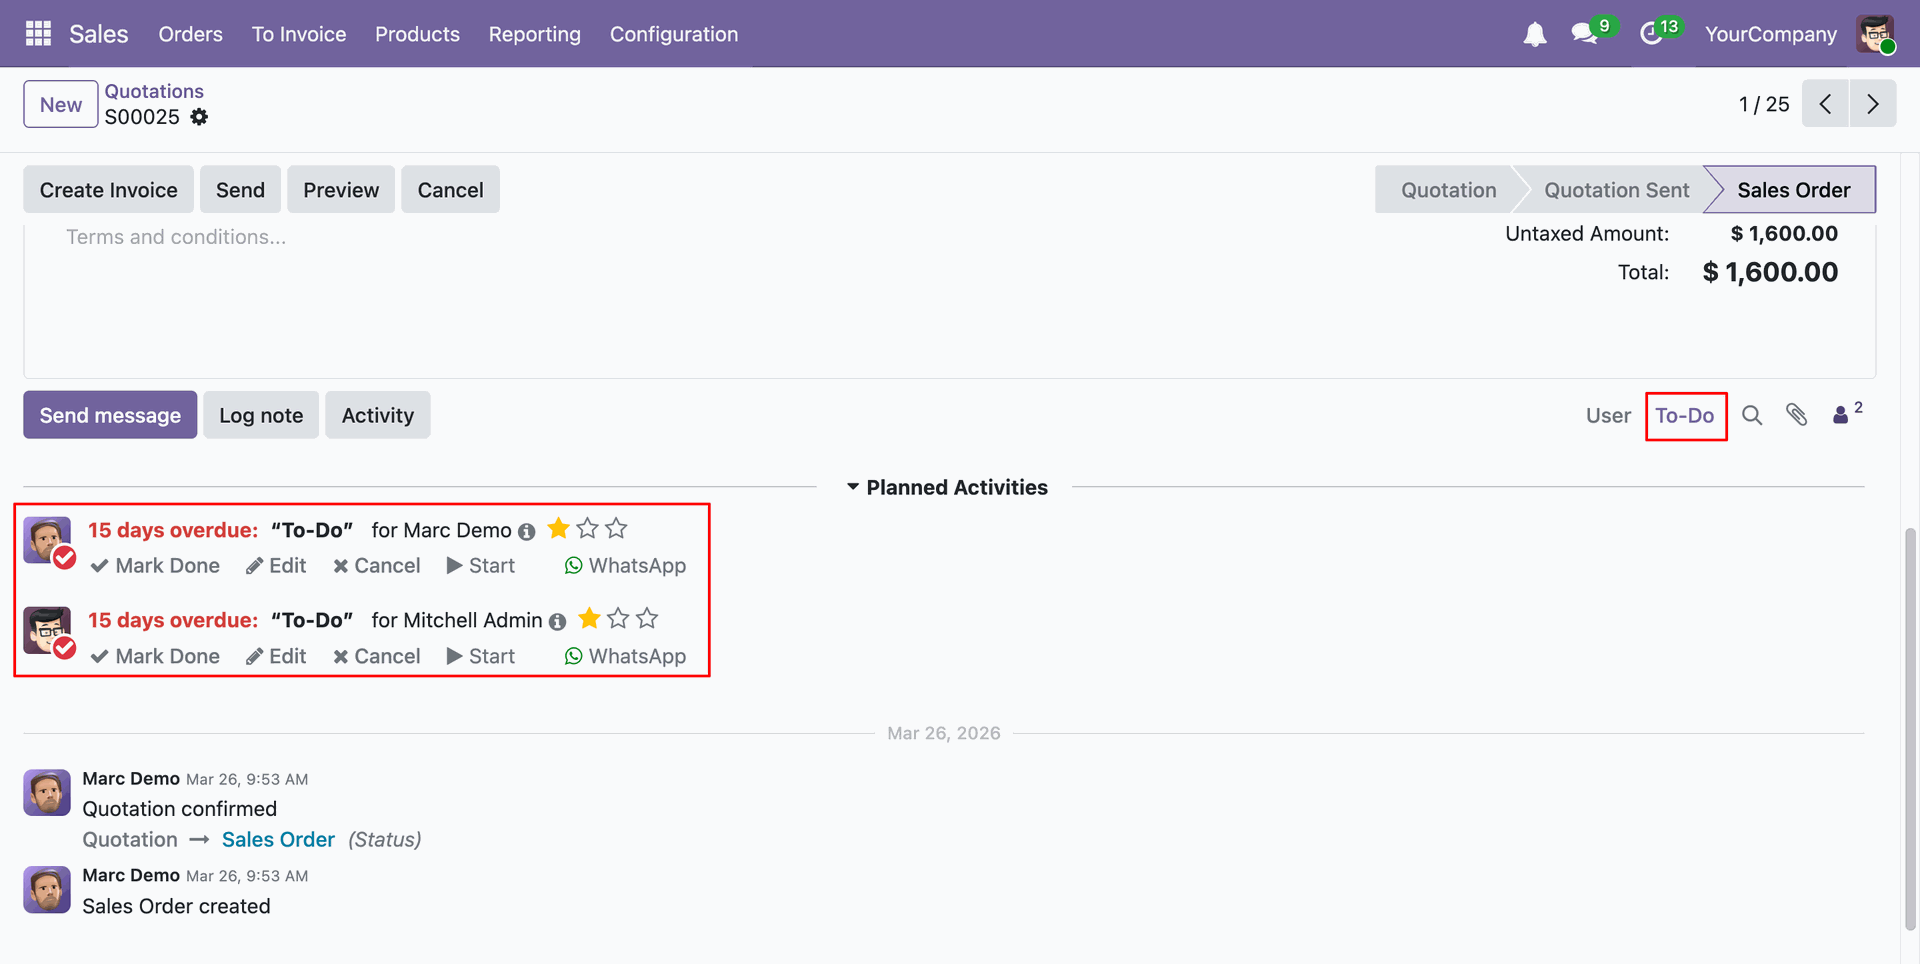
Task: Click the Preview button
Action: click(341, 190)
